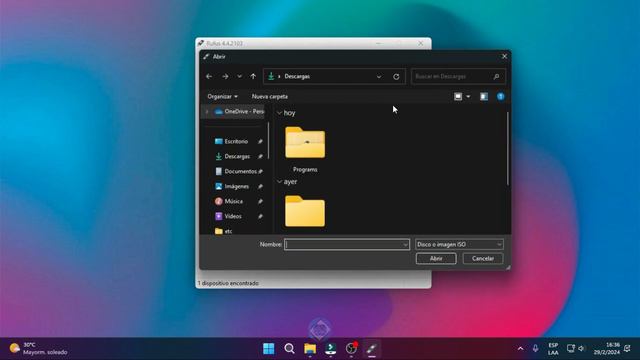This screenshot has height=360, width=640.
Task: Collapse the hoy group
Action: point(280,113)
